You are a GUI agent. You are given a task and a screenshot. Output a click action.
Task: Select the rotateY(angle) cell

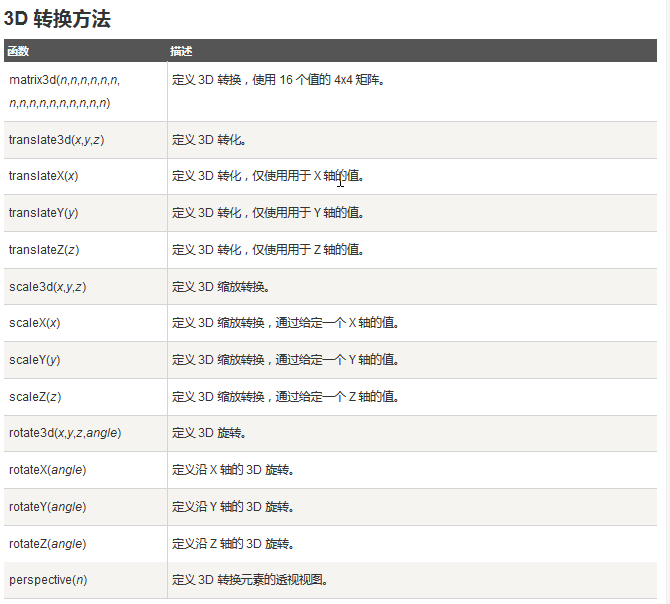pos(85,507)
